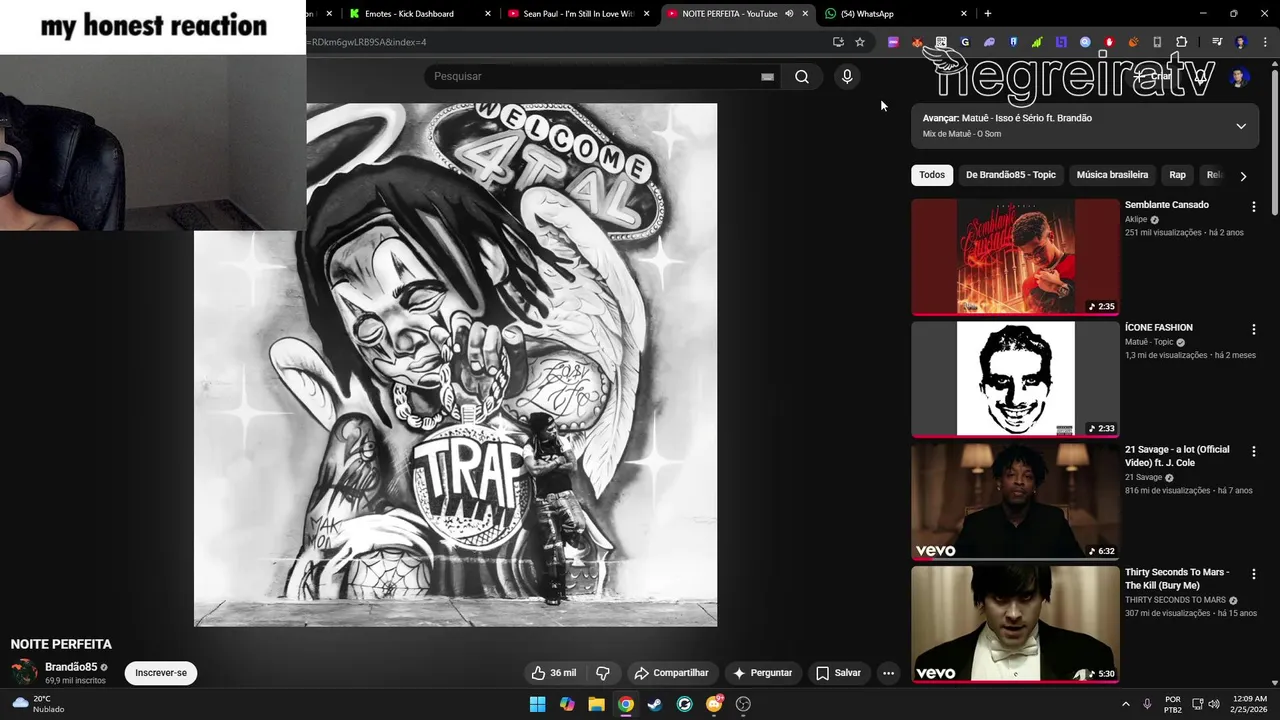Click the POR PTB2 language indicator
Screen dimensions: 1280x720
pyautogui.click(x=1173, y=704)
